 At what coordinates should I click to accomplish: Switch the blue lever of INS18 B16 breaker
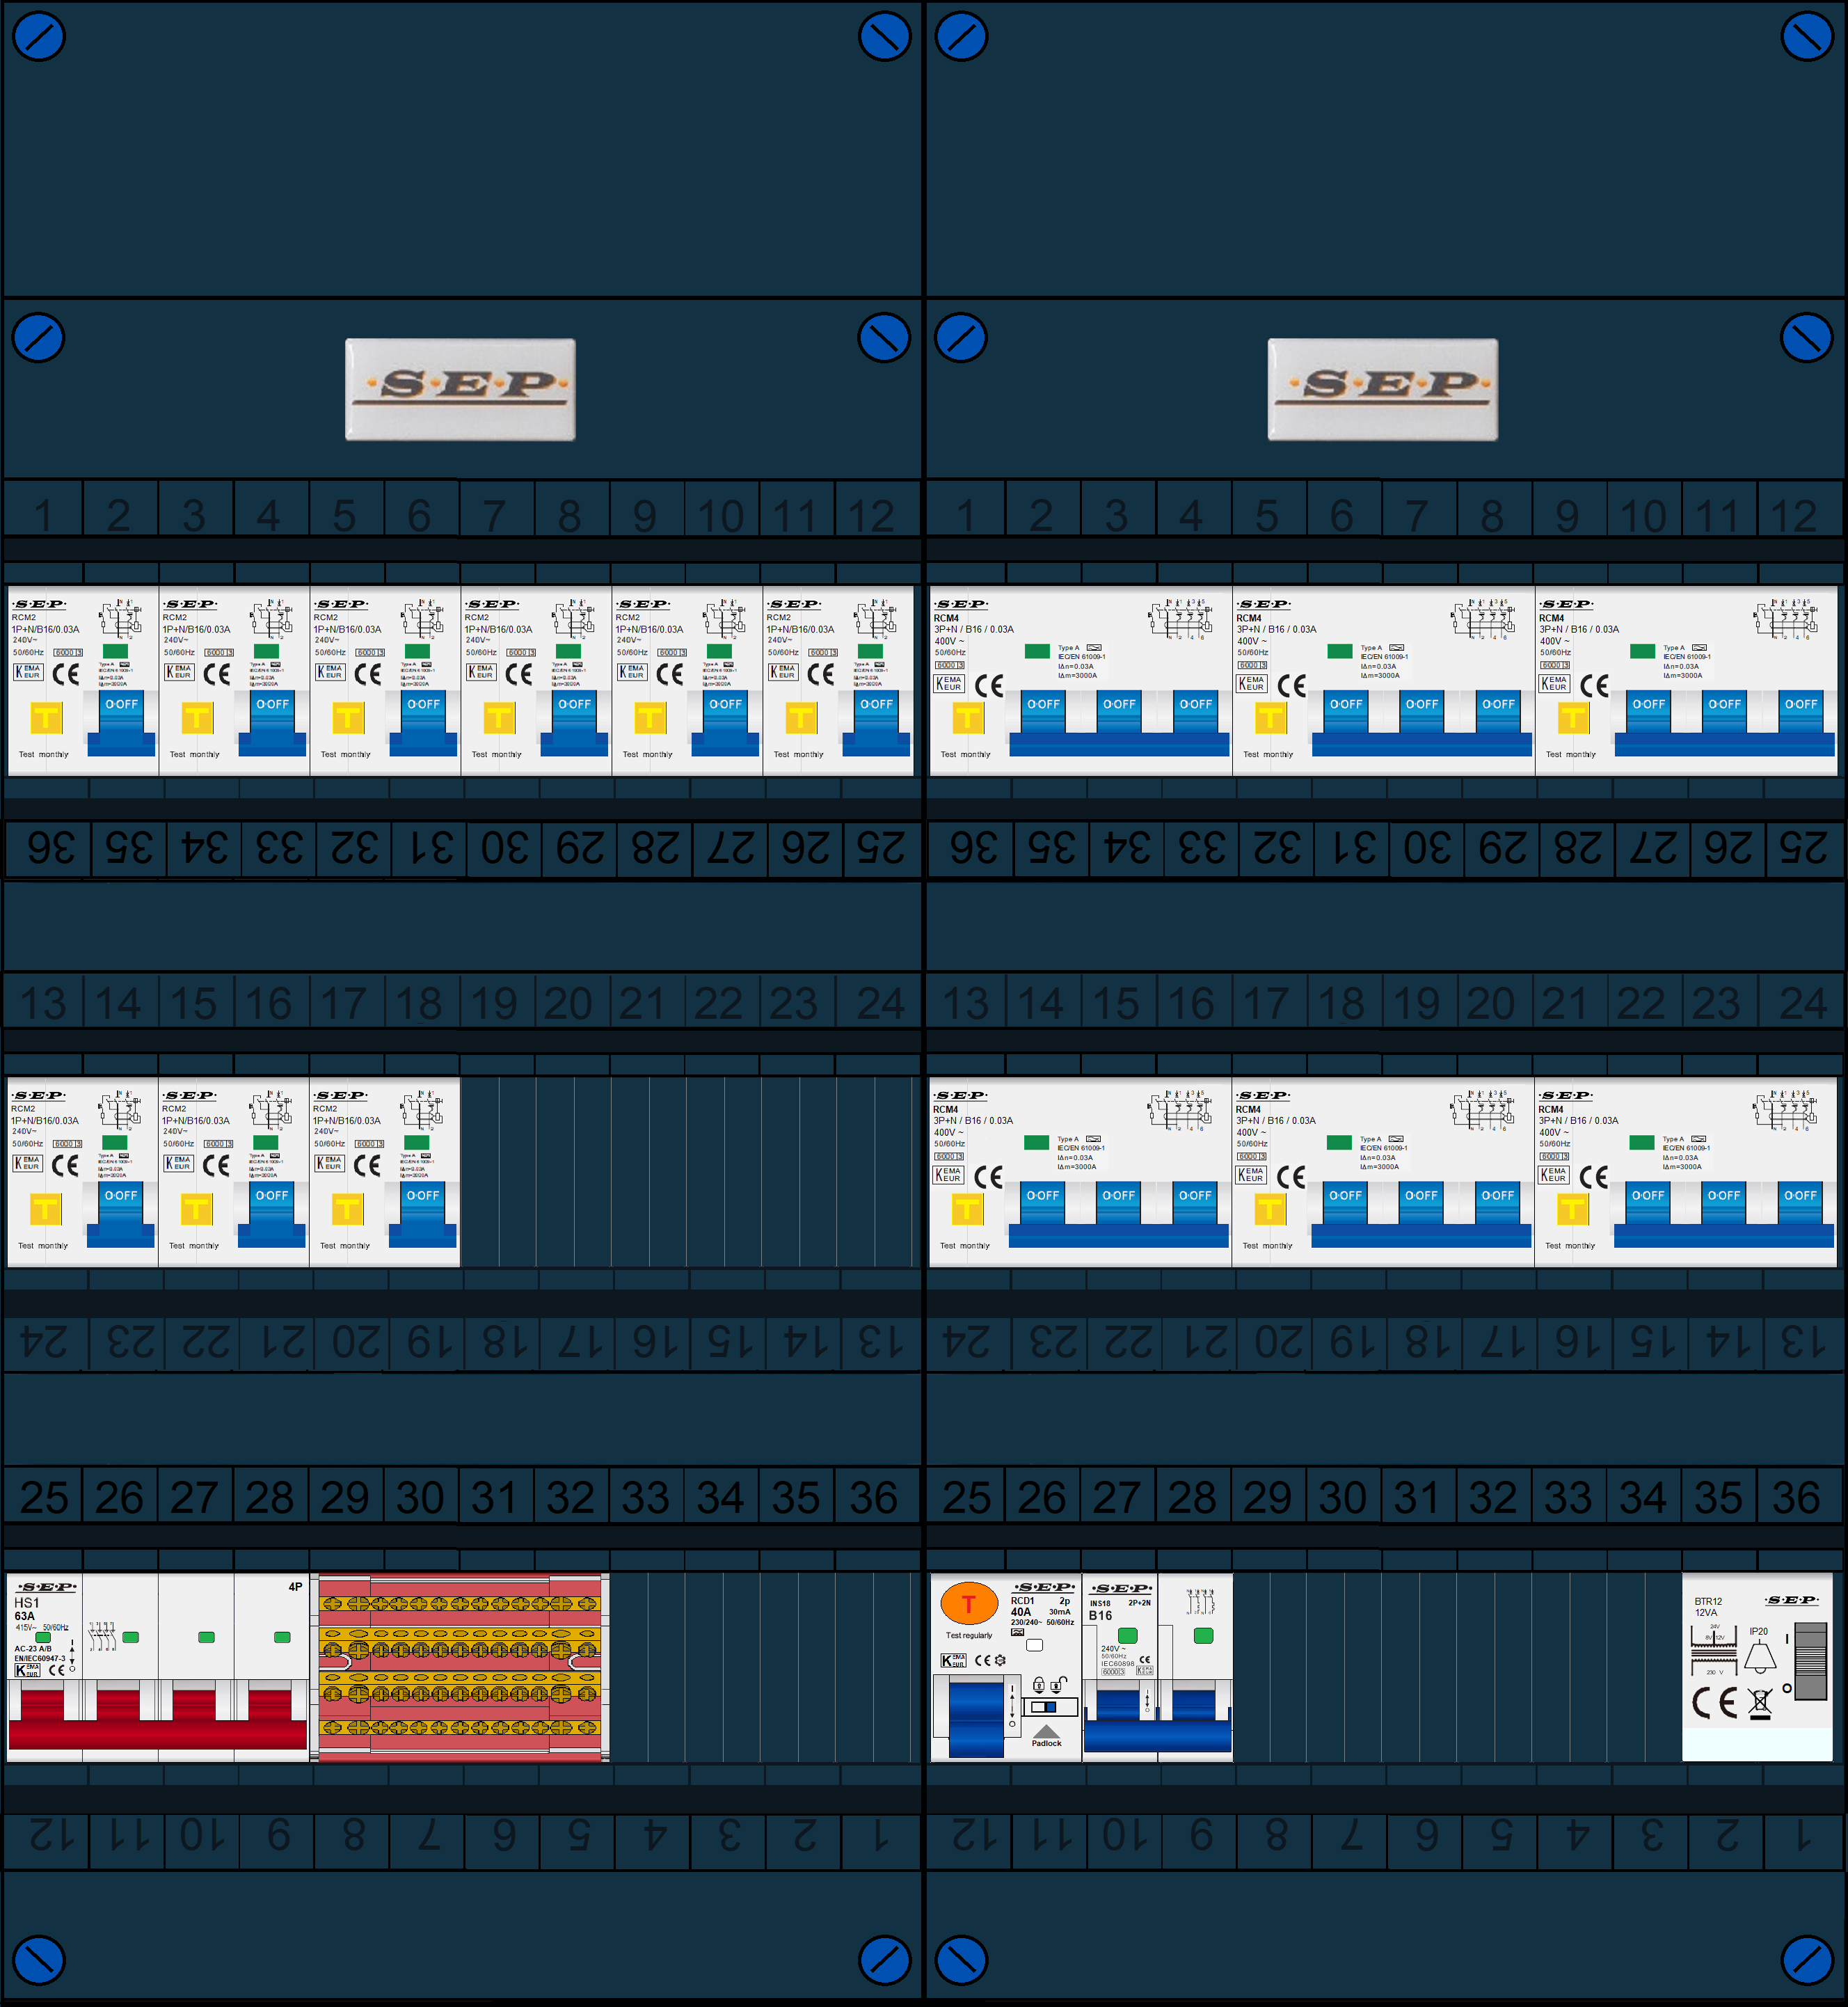[x=1157, y=1720]
